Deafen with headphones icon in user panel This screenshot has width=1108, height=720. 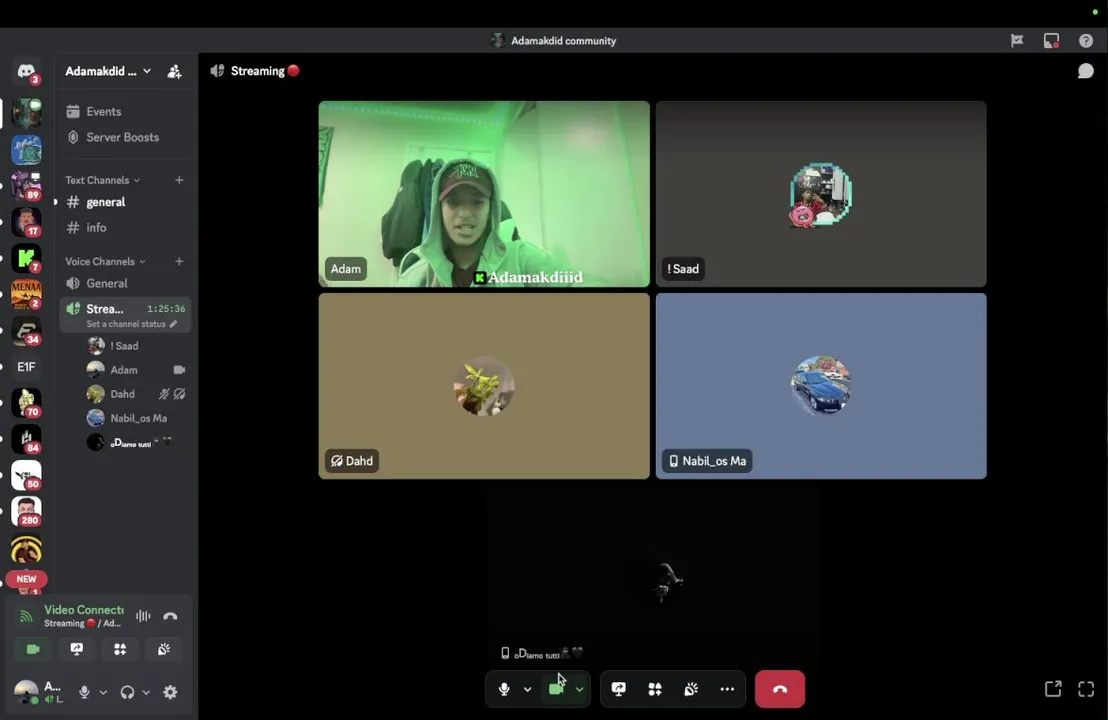pyautogui.click(x=127, y=692)
